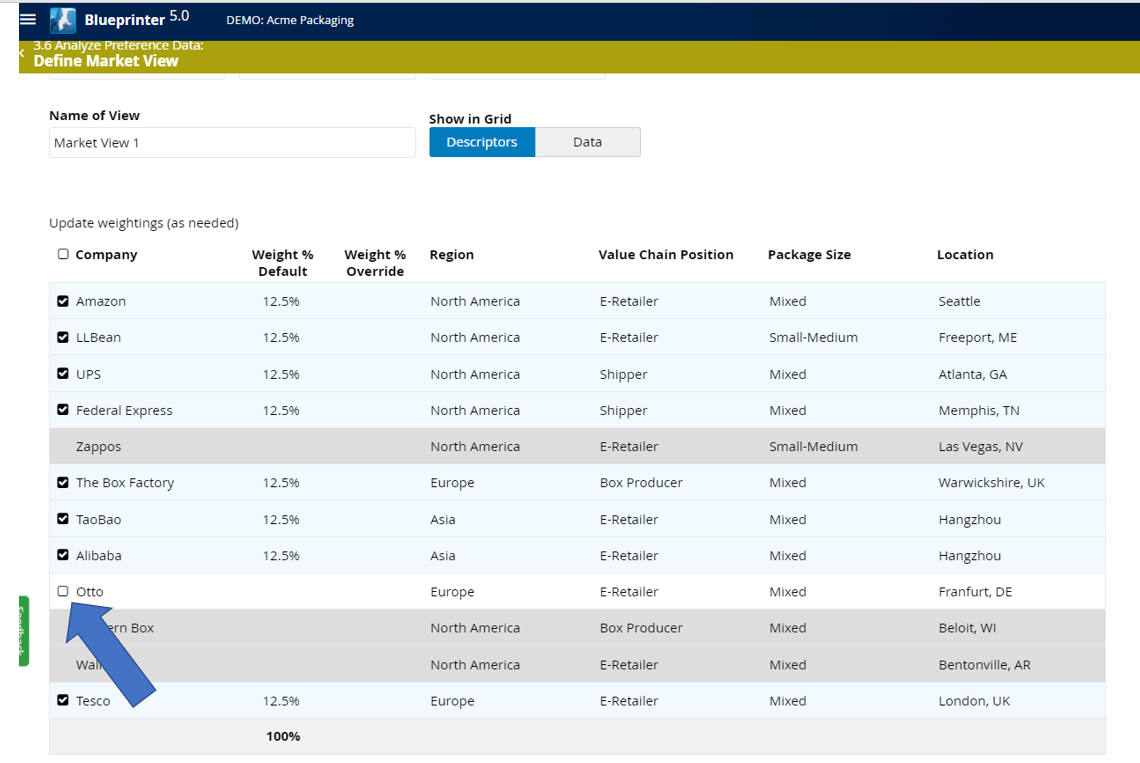Click London, UK location cell
Image resolution: width=1140 pixels, height=763 pixels.
974,700
